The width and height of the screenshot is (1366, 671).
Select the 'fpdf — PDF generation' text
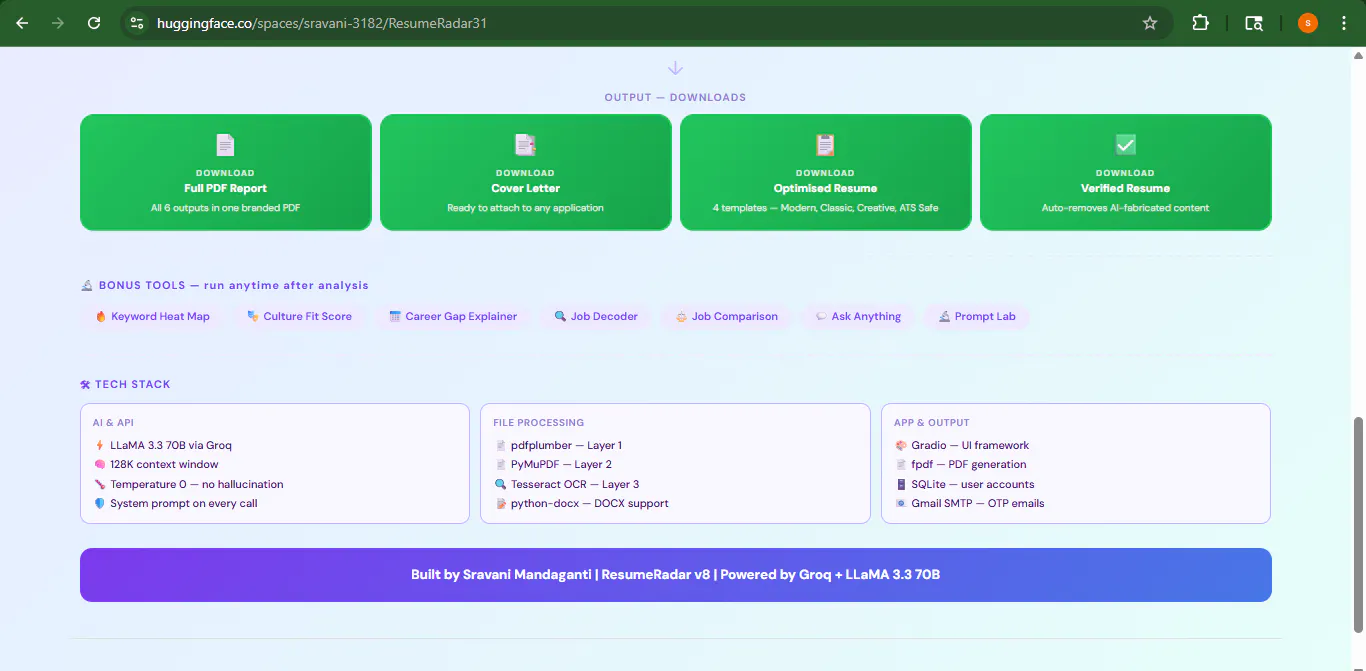[969, 464]
